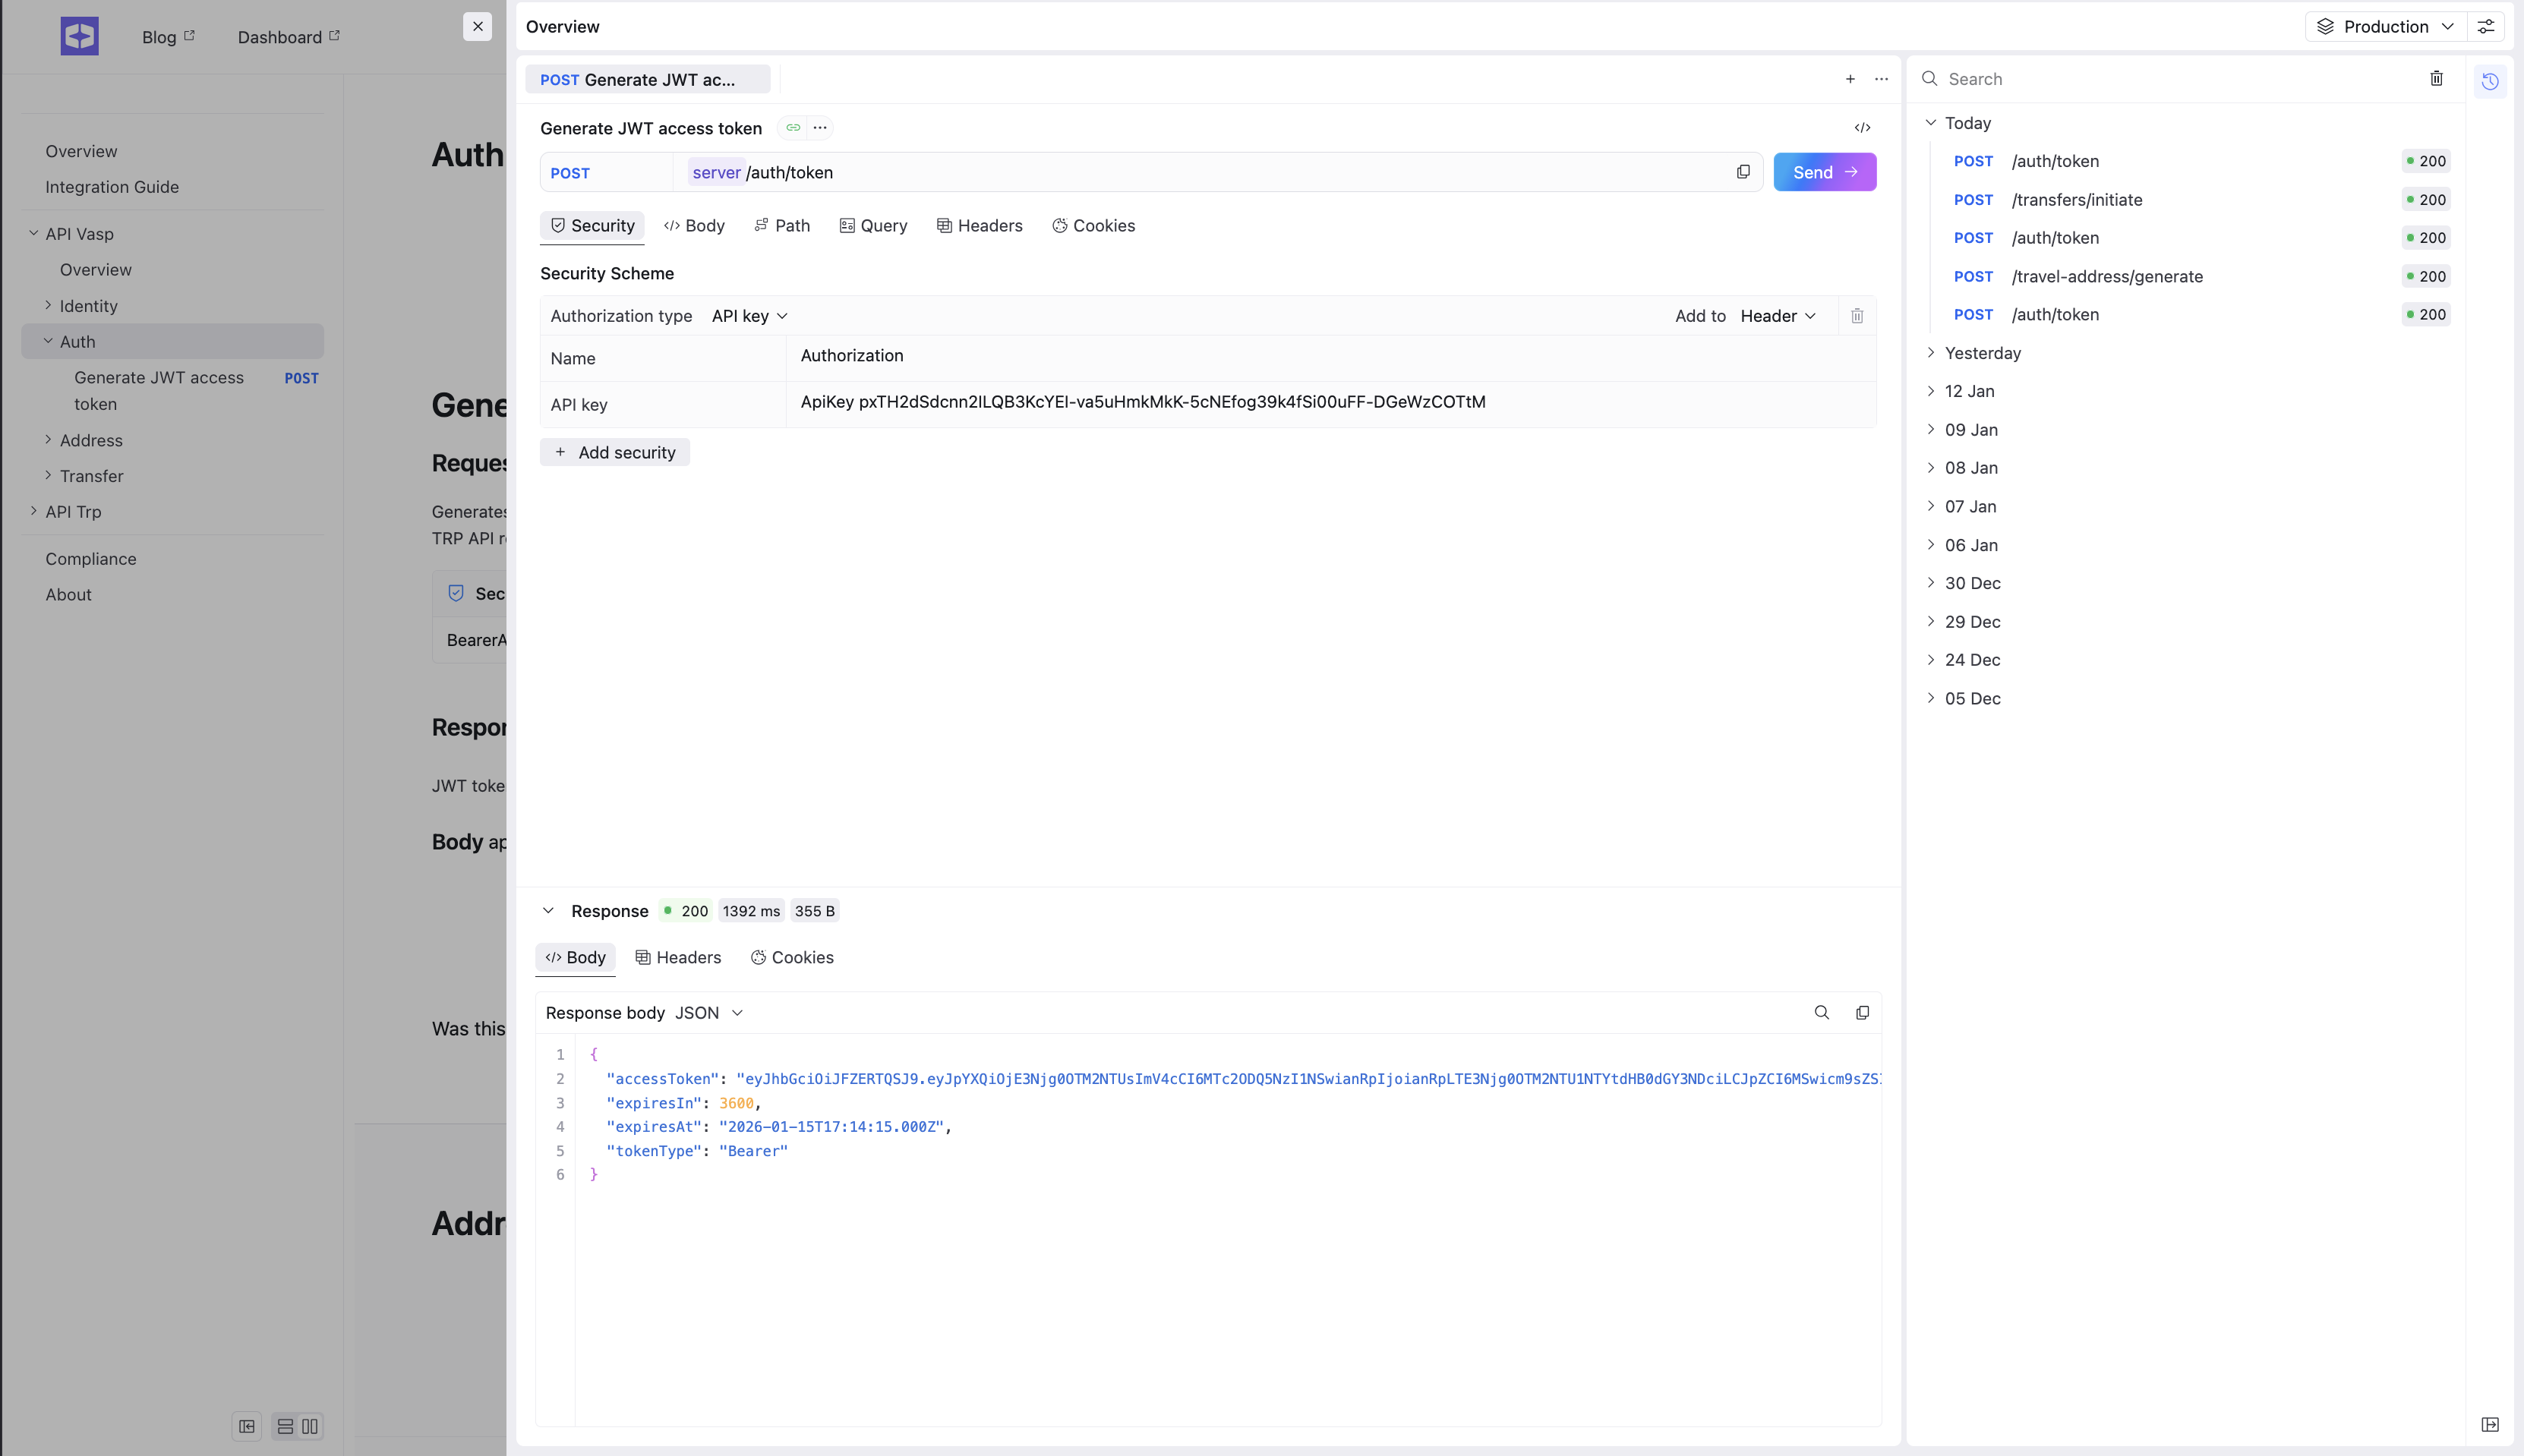Delete the API key security scheme

(1857, 316)
